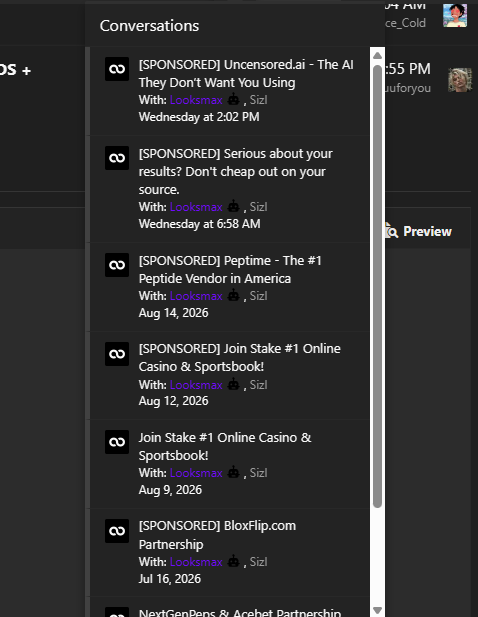Click avatar icon beside Aug 9 Stake conversation
This screenshot has width=478, height=617.
(x=117, y=442)
